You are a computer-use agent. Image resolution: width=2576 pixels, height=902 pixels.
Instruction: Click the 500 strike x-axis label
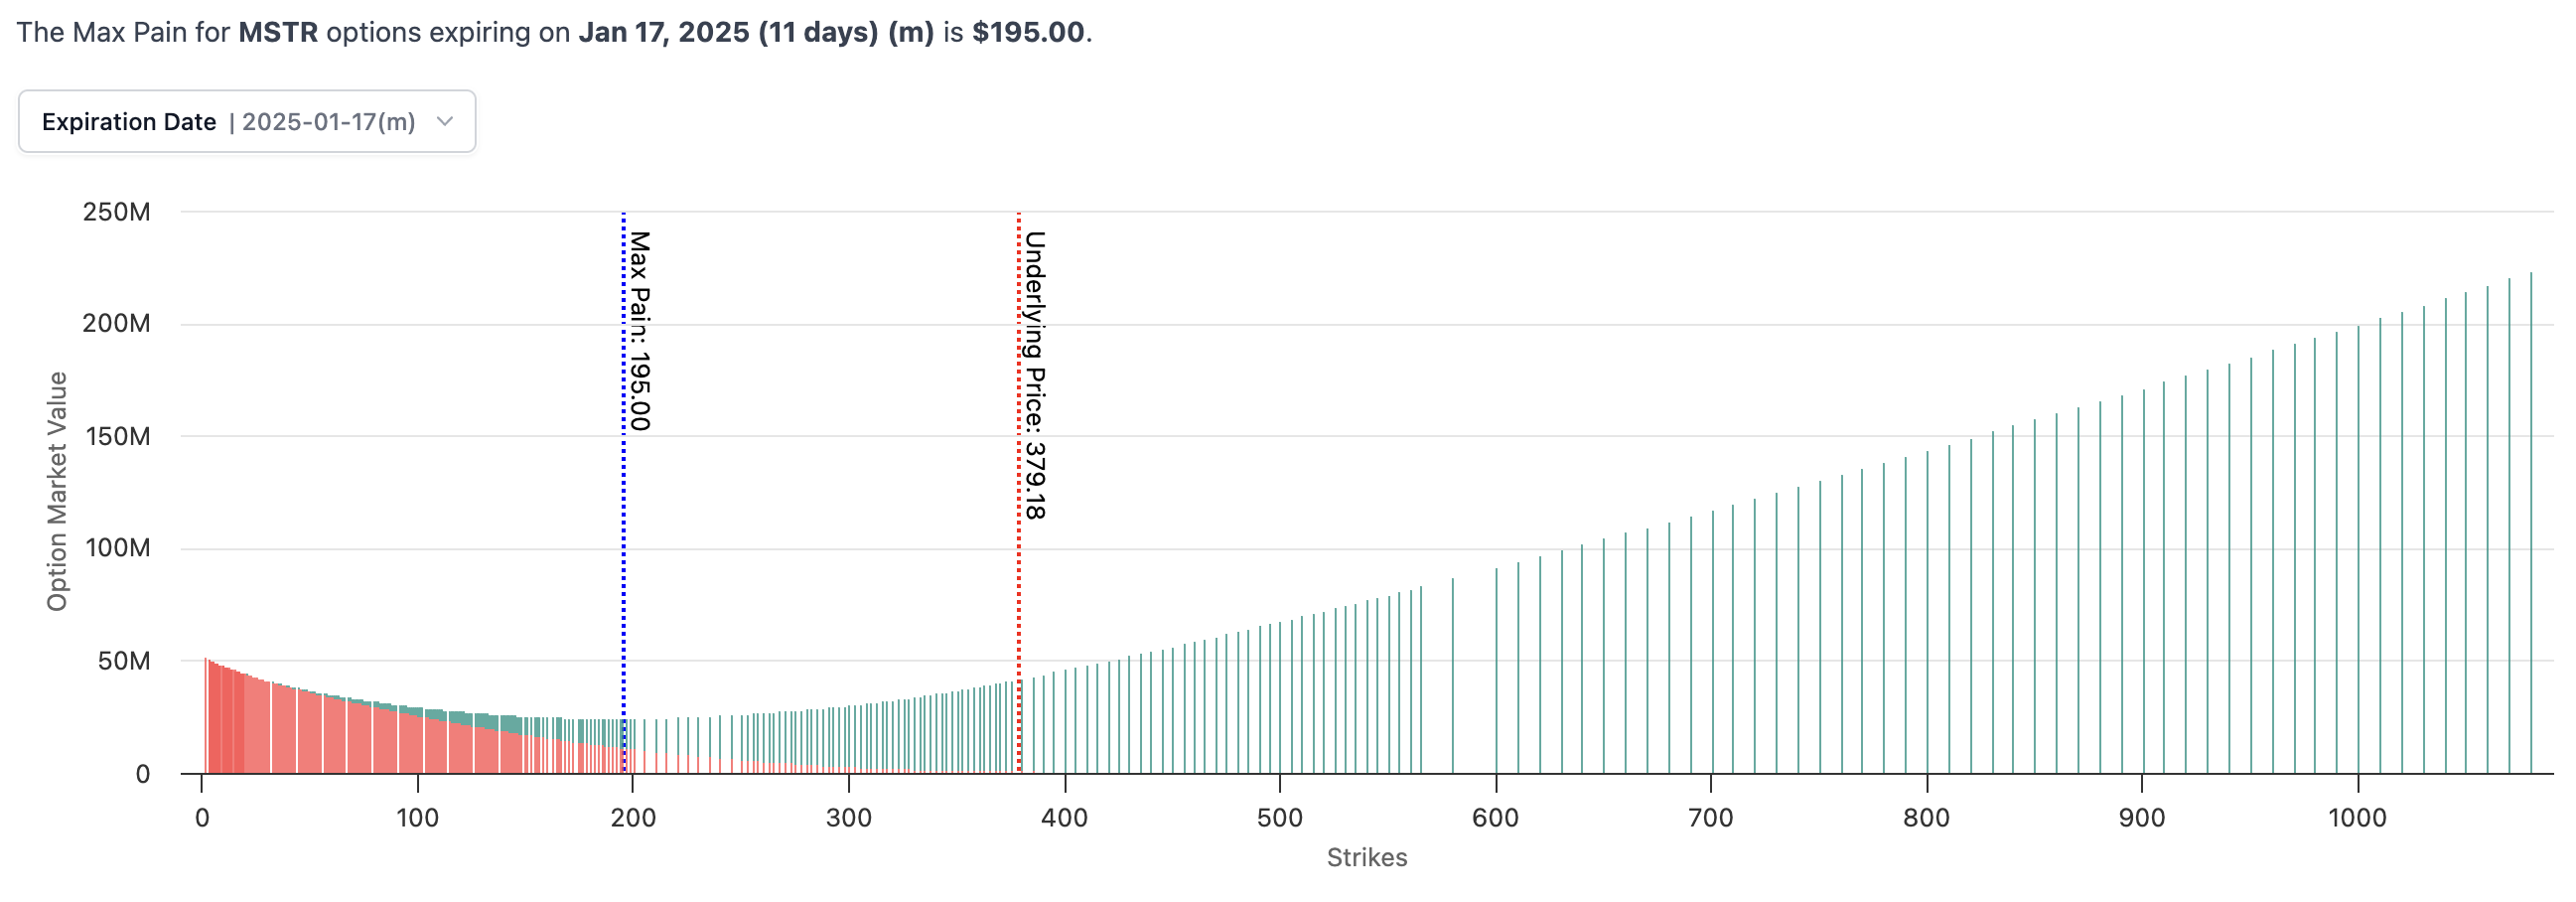click(1279, 818)
